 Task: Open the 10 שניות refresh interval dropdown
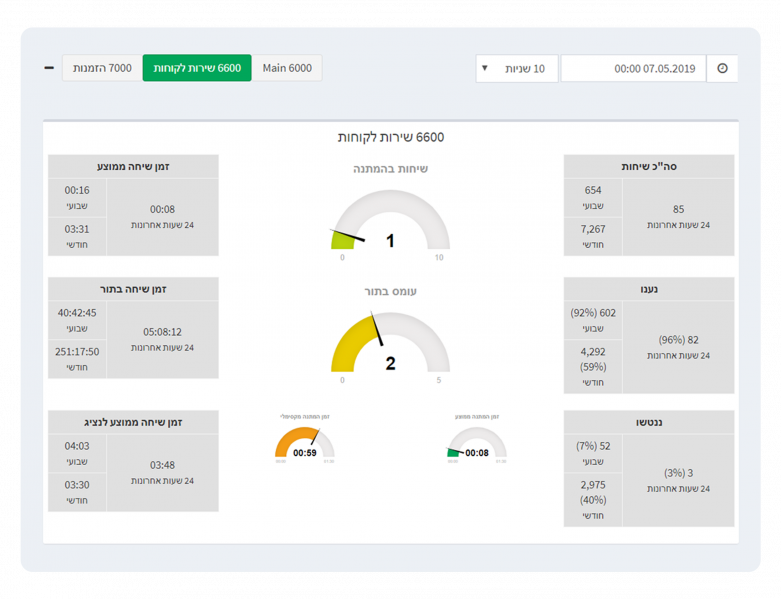point(517,69)
